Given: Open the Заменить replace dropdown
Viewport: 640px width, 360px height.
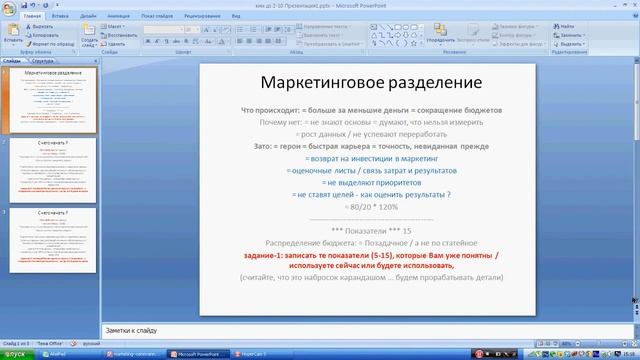Looking at the screenshot, I should click(569, 35).
